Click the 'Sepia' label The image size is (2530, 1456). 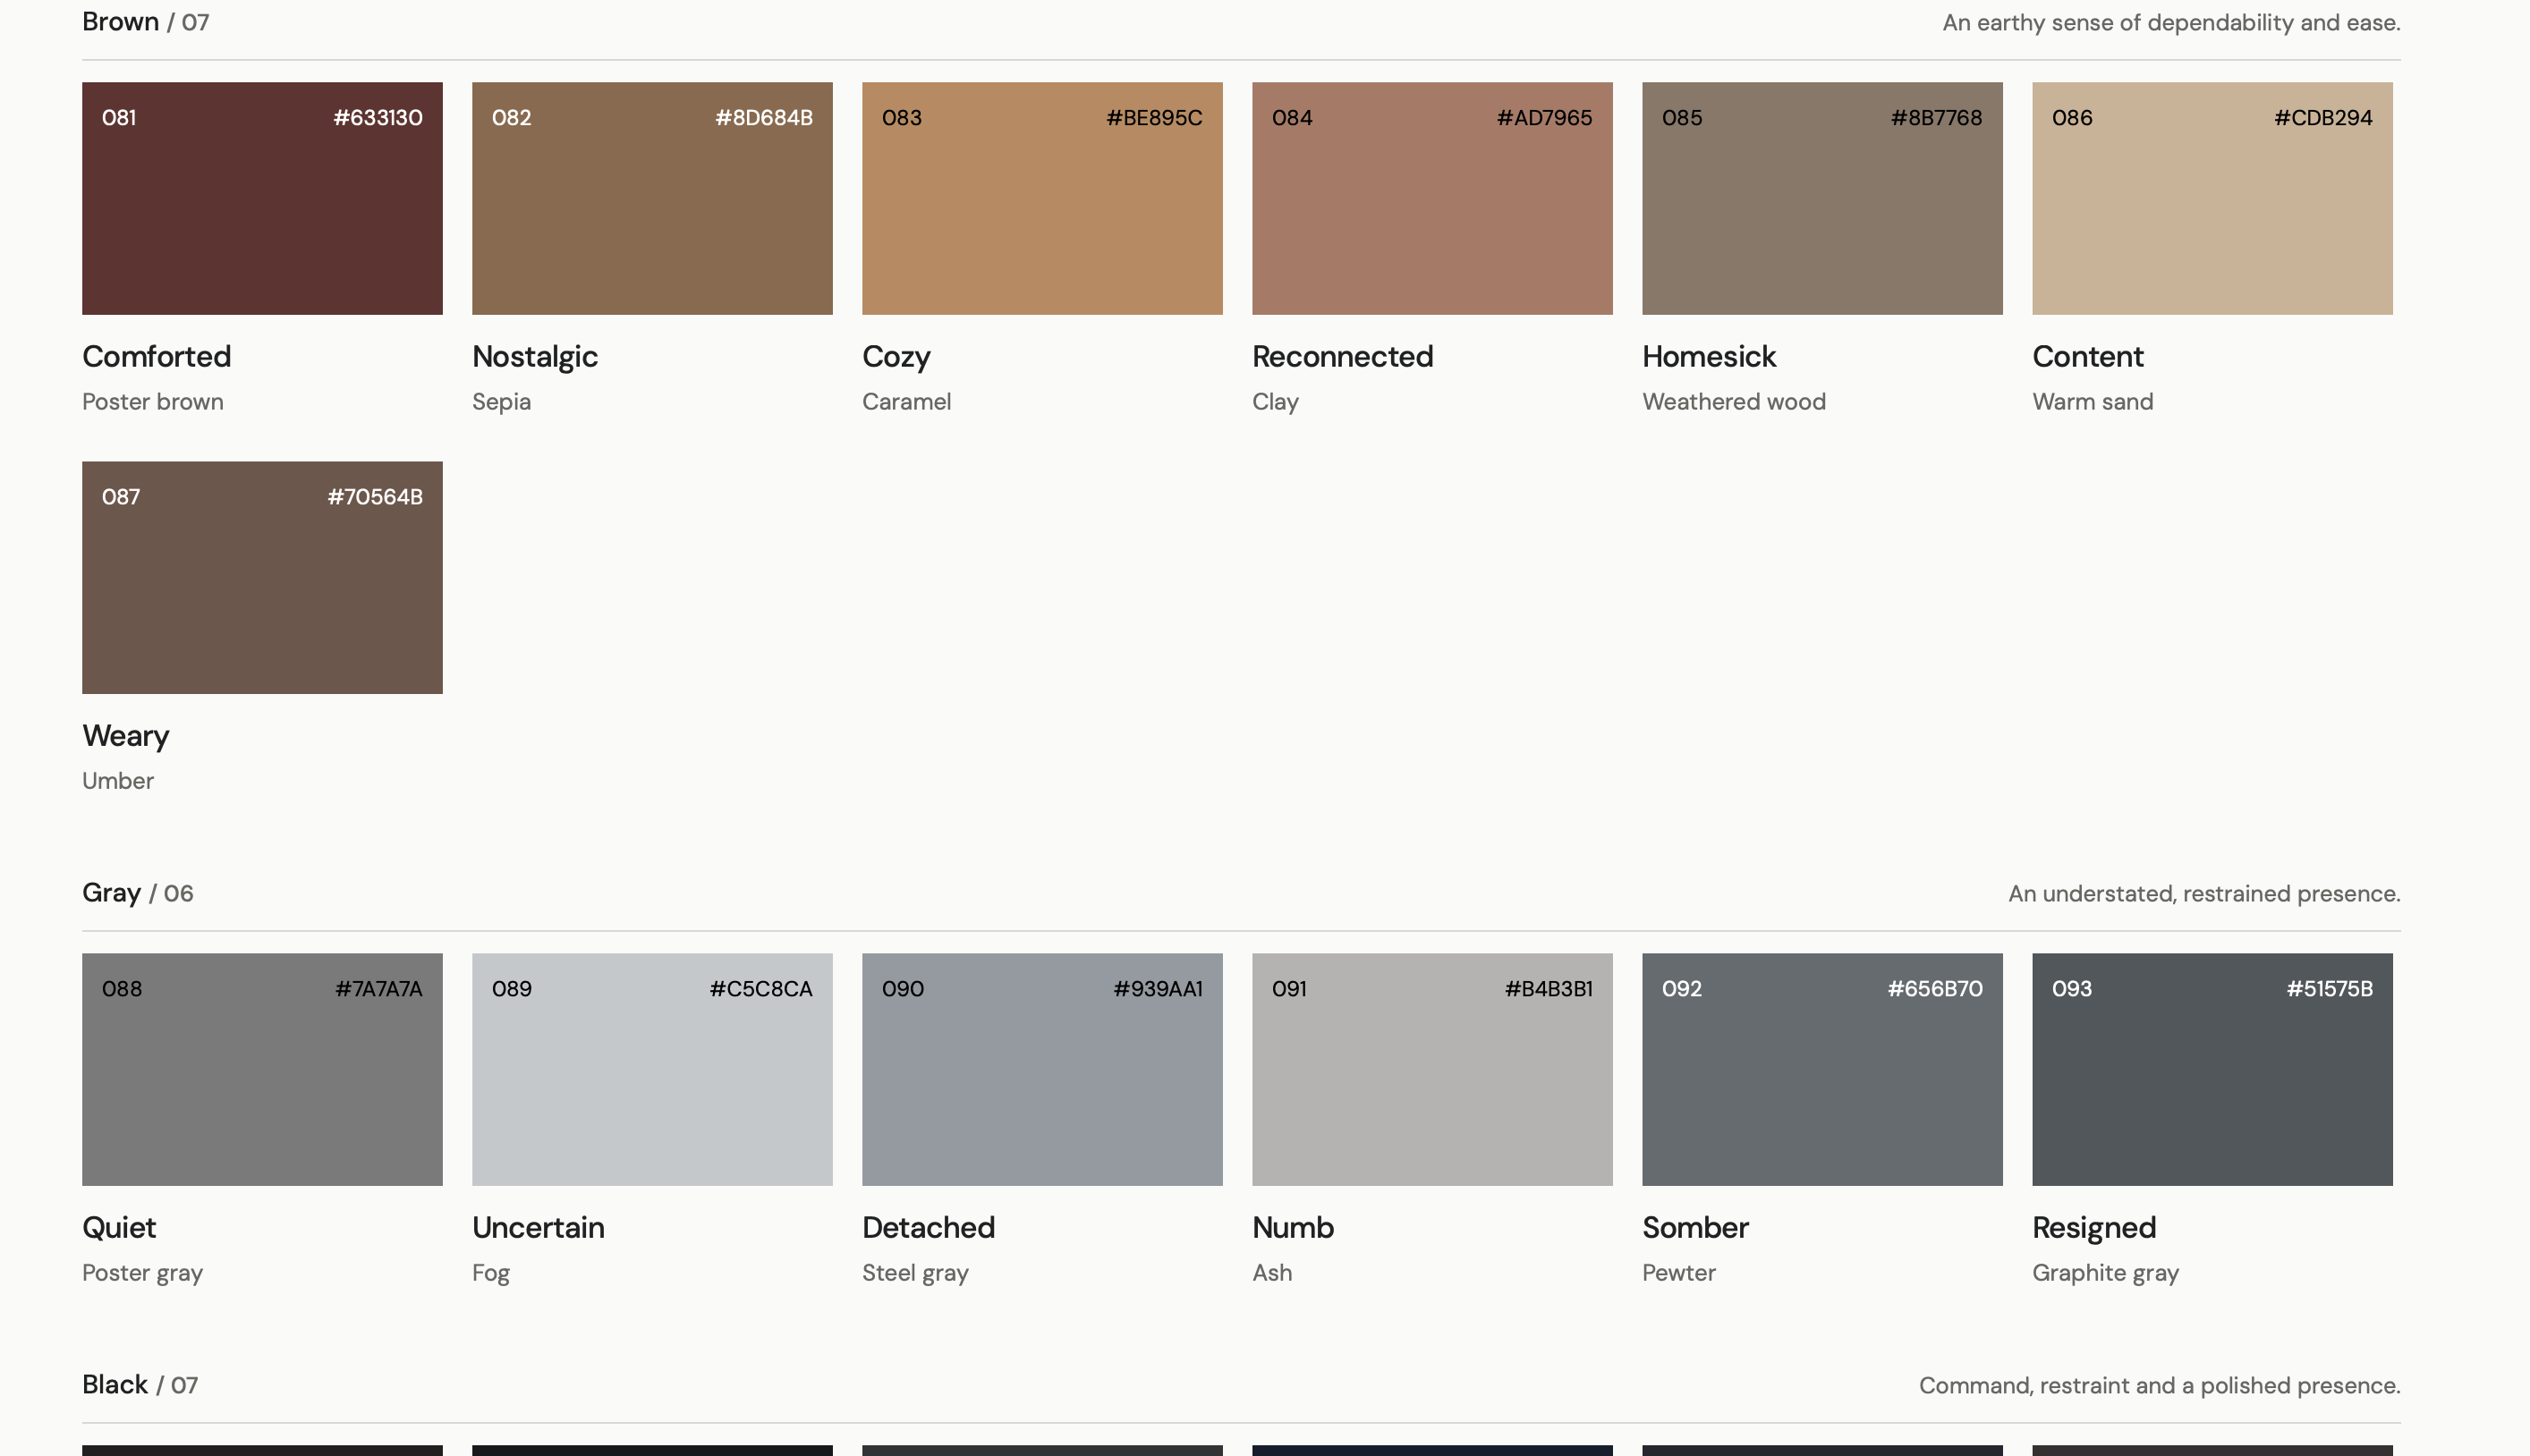(x=502, y=402)
